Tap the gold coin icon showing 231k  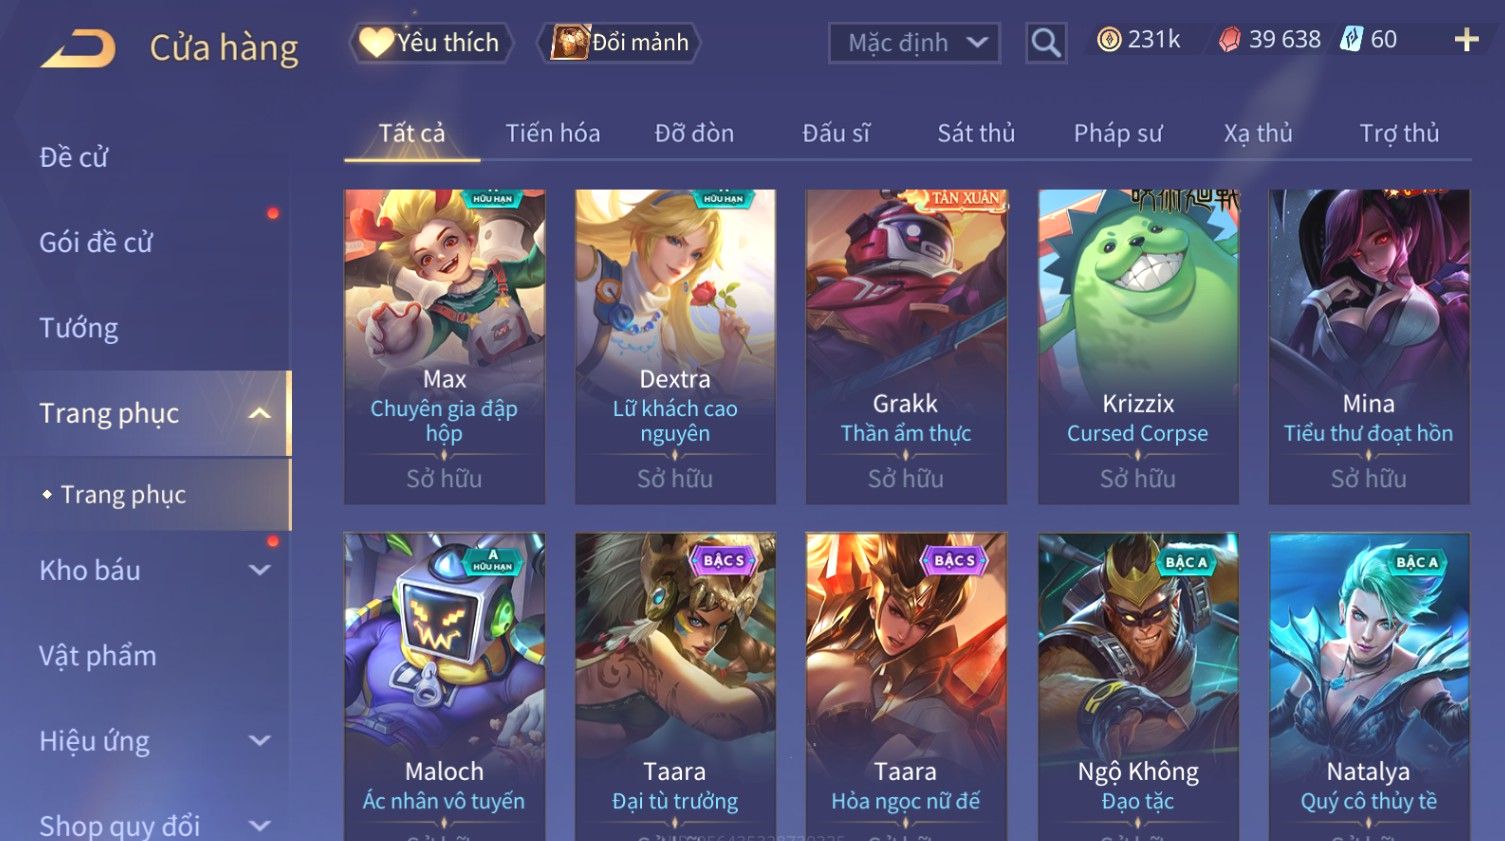[1108, 40]
